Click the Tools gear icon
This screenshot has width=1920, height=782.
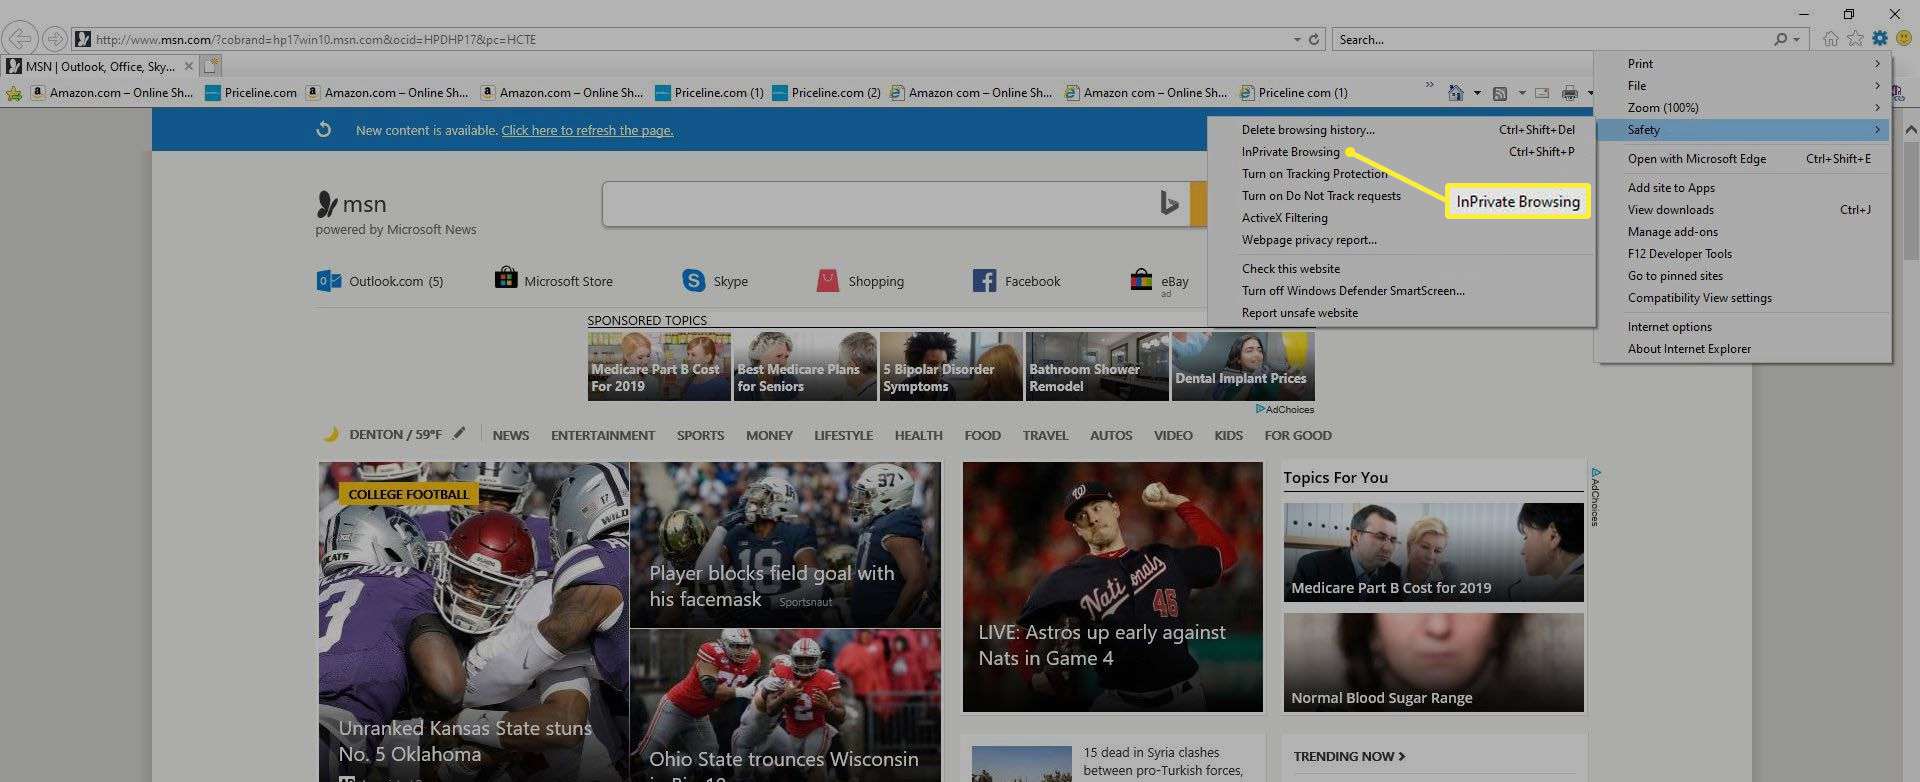point(1880,39)
